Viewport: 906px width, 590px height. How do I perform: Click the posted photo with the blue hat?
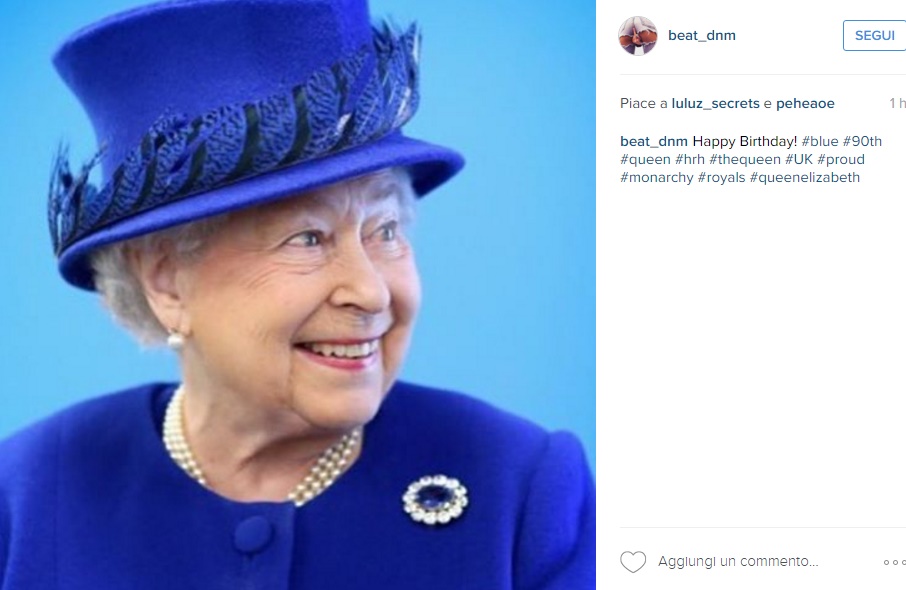click(298, 295)
